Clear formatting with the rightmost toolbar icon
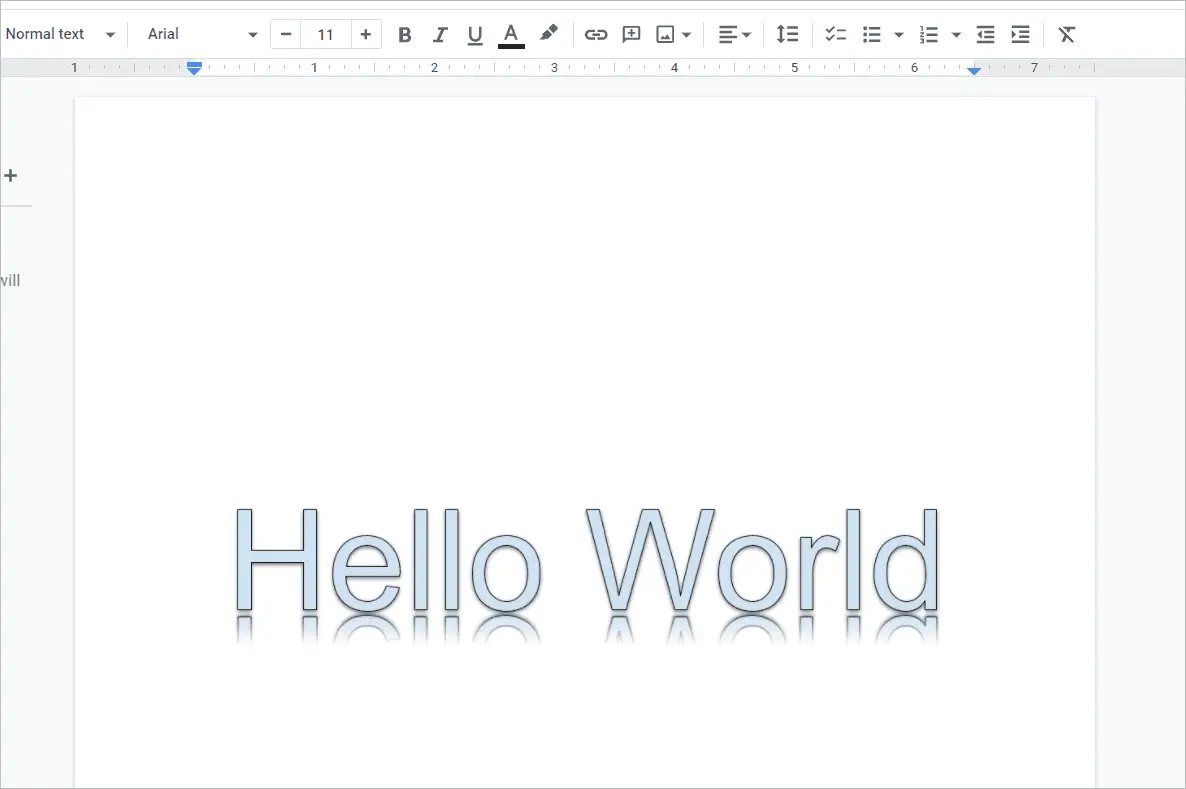Image resolution: width=1186 pixels, height=789 pixels. [x=1066, y=34]
